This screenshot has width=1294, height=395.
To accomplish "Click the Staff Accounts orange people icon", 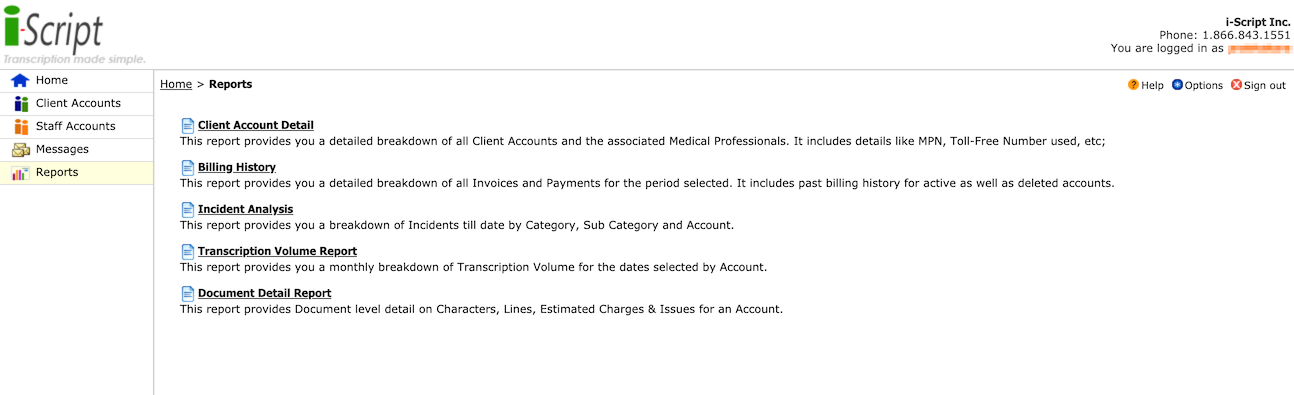I will click(20, 126).
